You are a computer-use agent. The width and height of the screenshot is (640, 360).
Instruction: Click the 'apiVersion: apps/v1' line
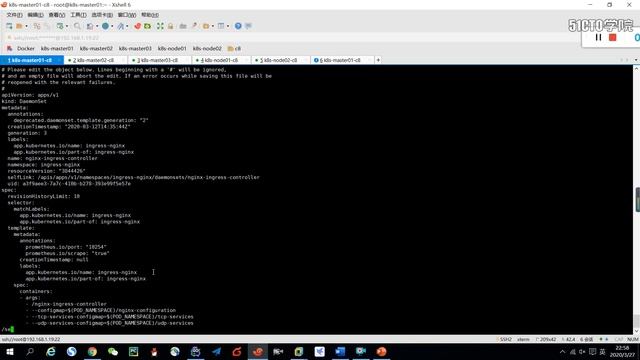(x=30, y=95)
